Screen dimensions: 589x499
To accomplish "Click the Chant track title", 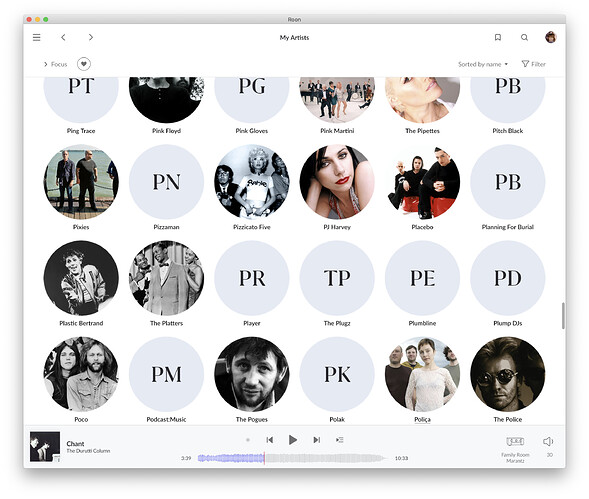I will 75,444.
